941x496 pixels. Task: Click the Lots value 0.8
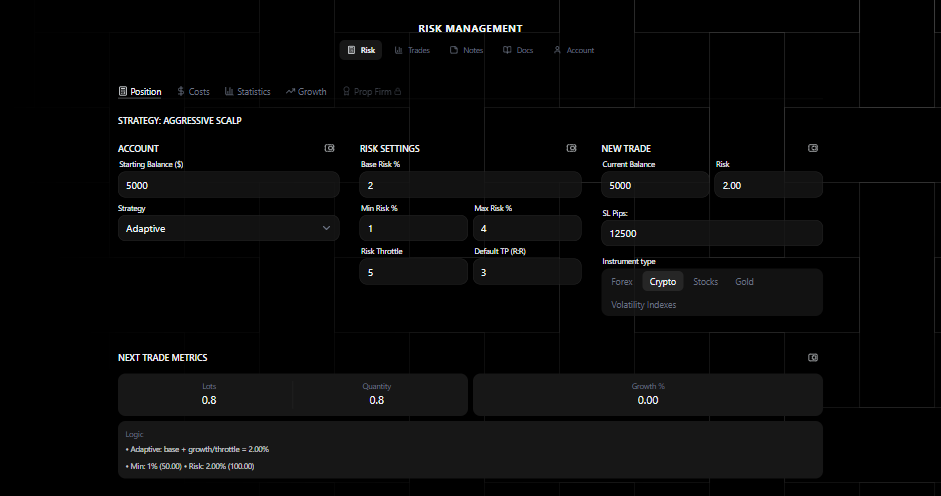click(x=209, y=401)
